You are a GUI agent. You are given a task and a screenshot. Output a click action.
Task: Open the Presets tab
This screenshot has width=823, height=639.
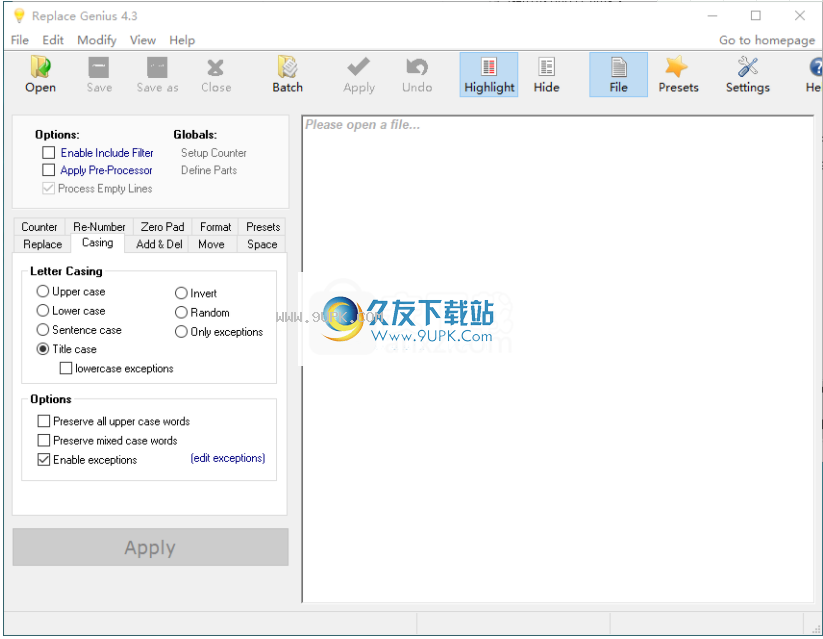coord(262,227)
